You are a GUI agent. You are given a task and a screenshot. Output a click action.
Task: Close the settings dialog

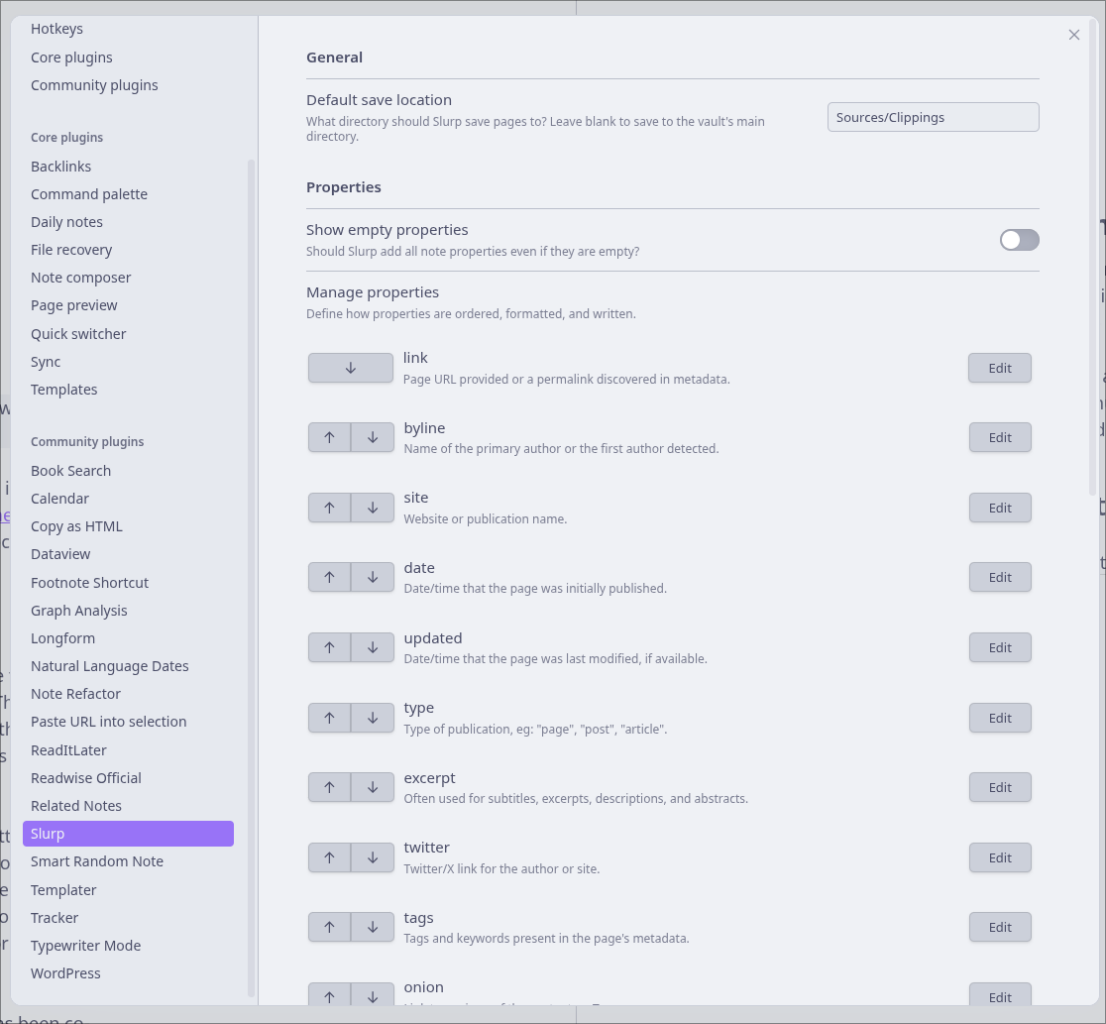1074,35
